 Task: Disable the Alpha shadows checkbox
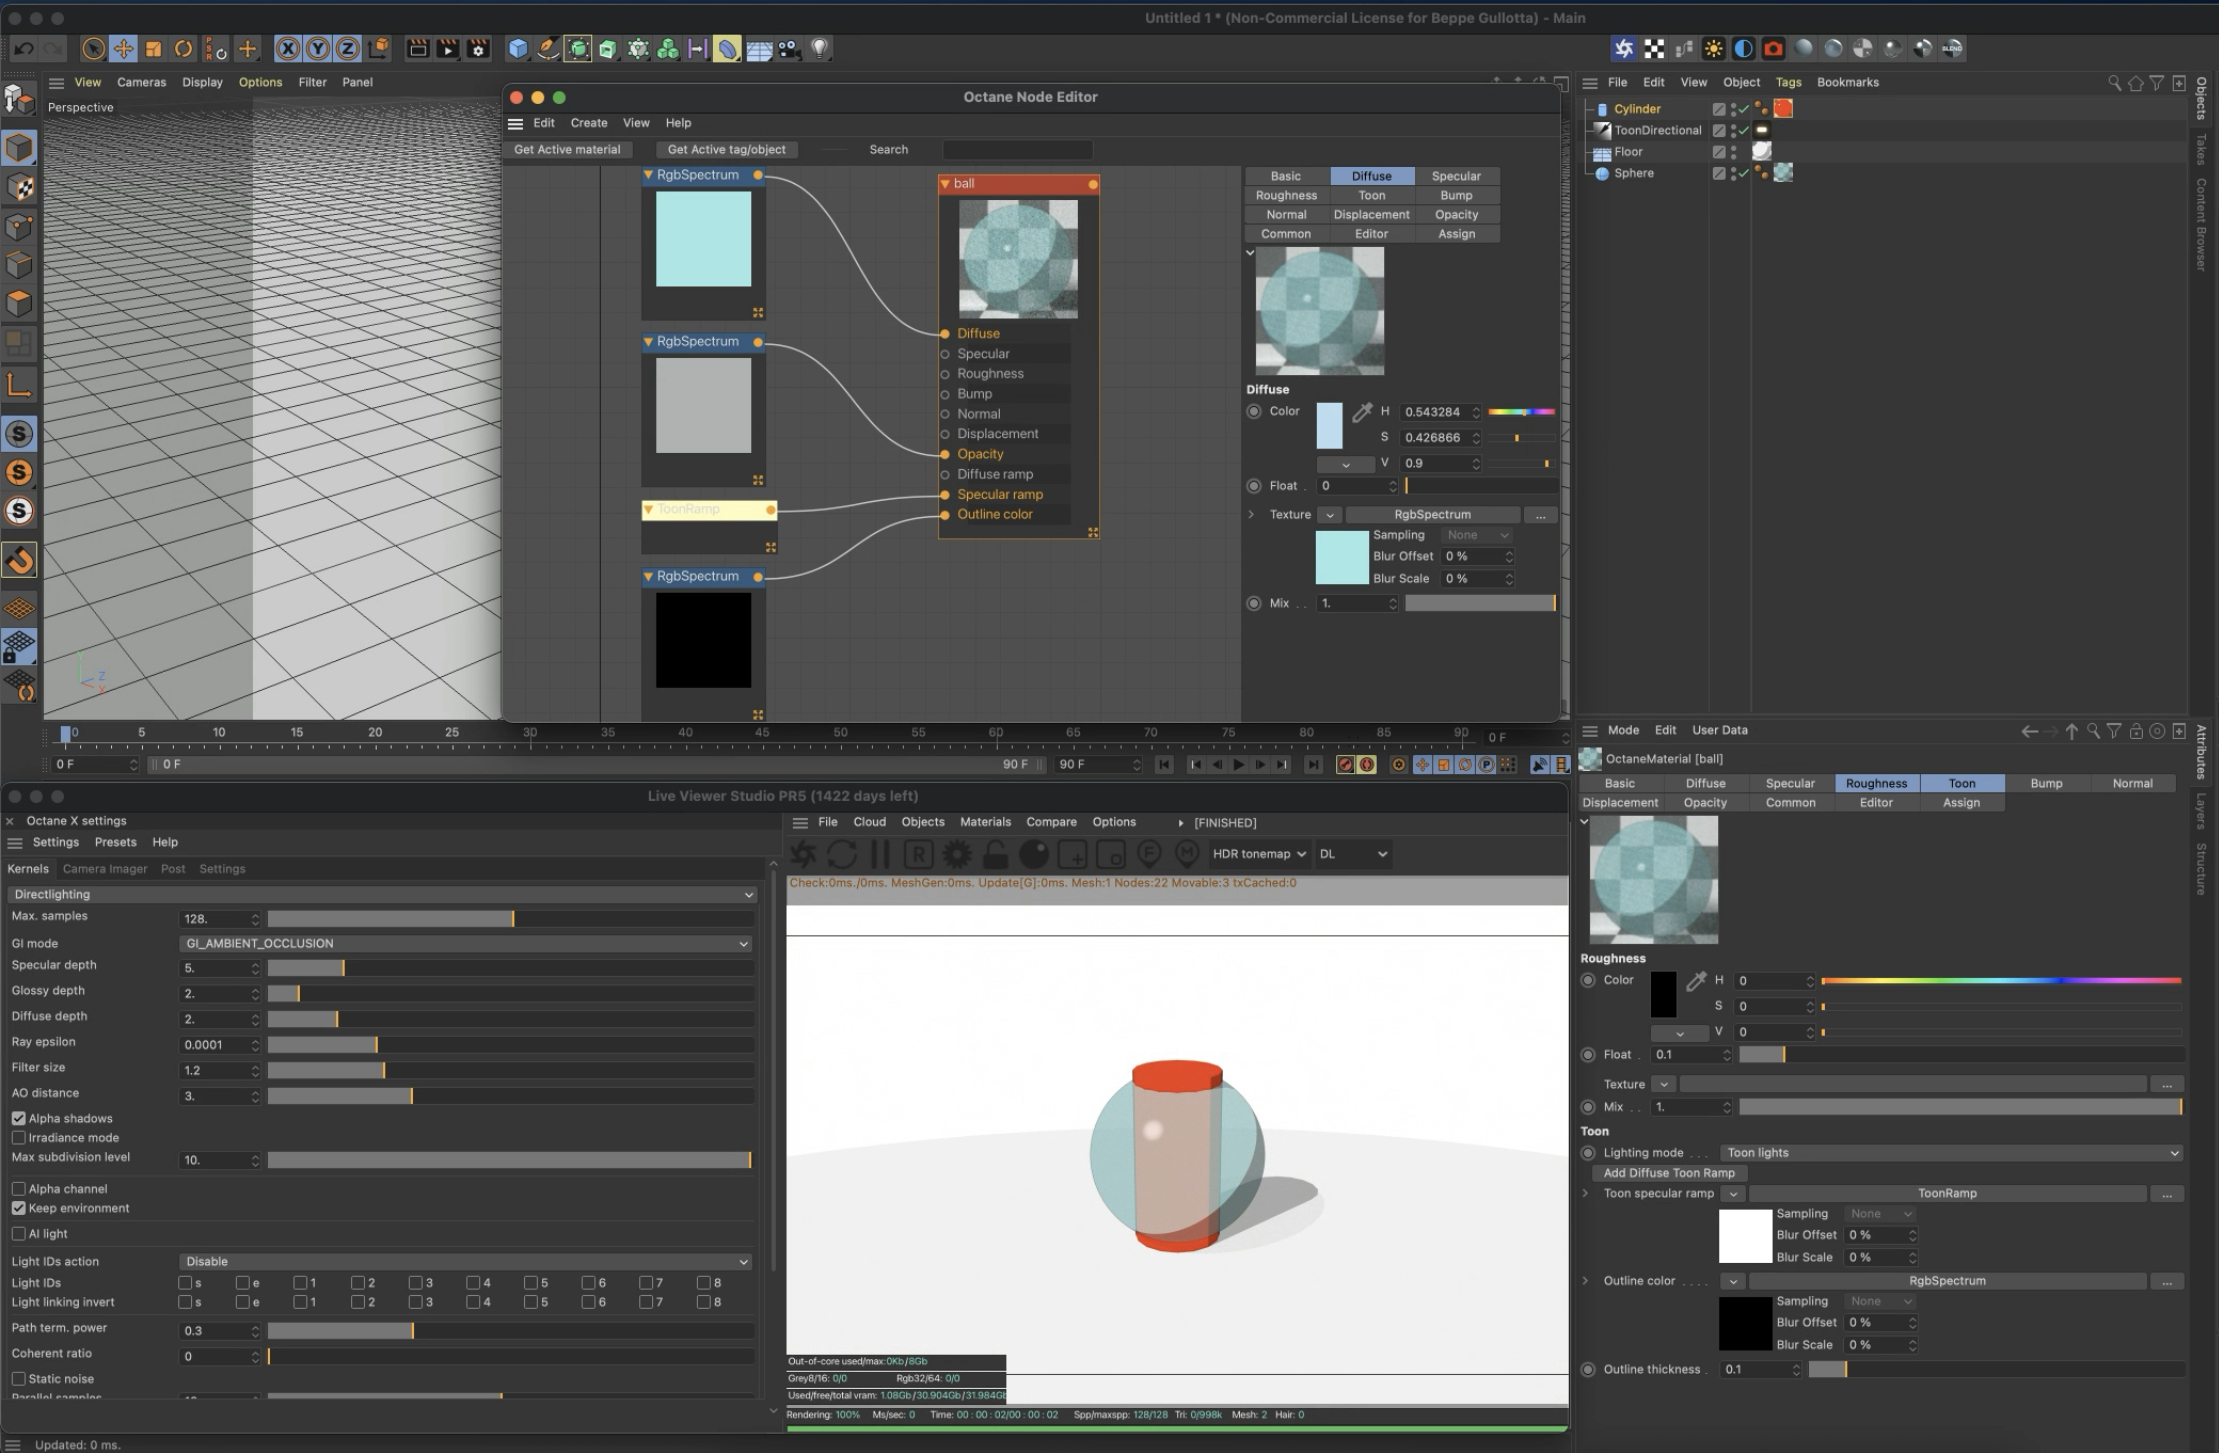point(19,1118)
